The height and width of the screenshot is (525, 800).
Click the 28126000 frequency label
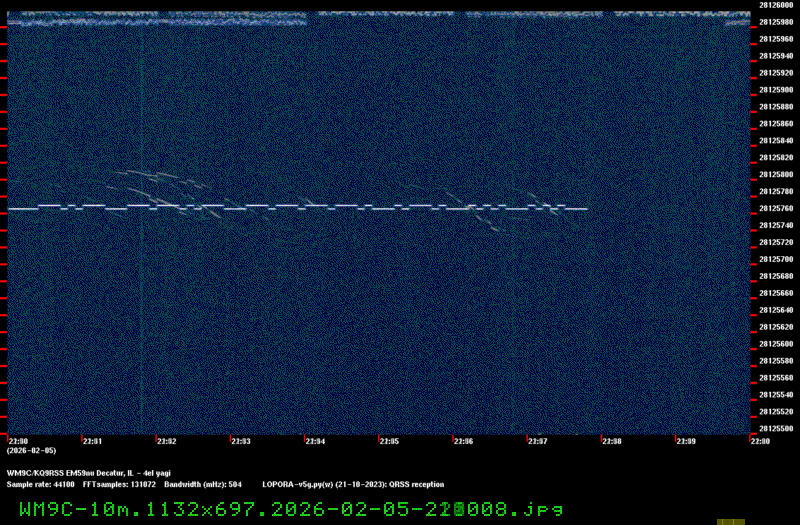776,5
